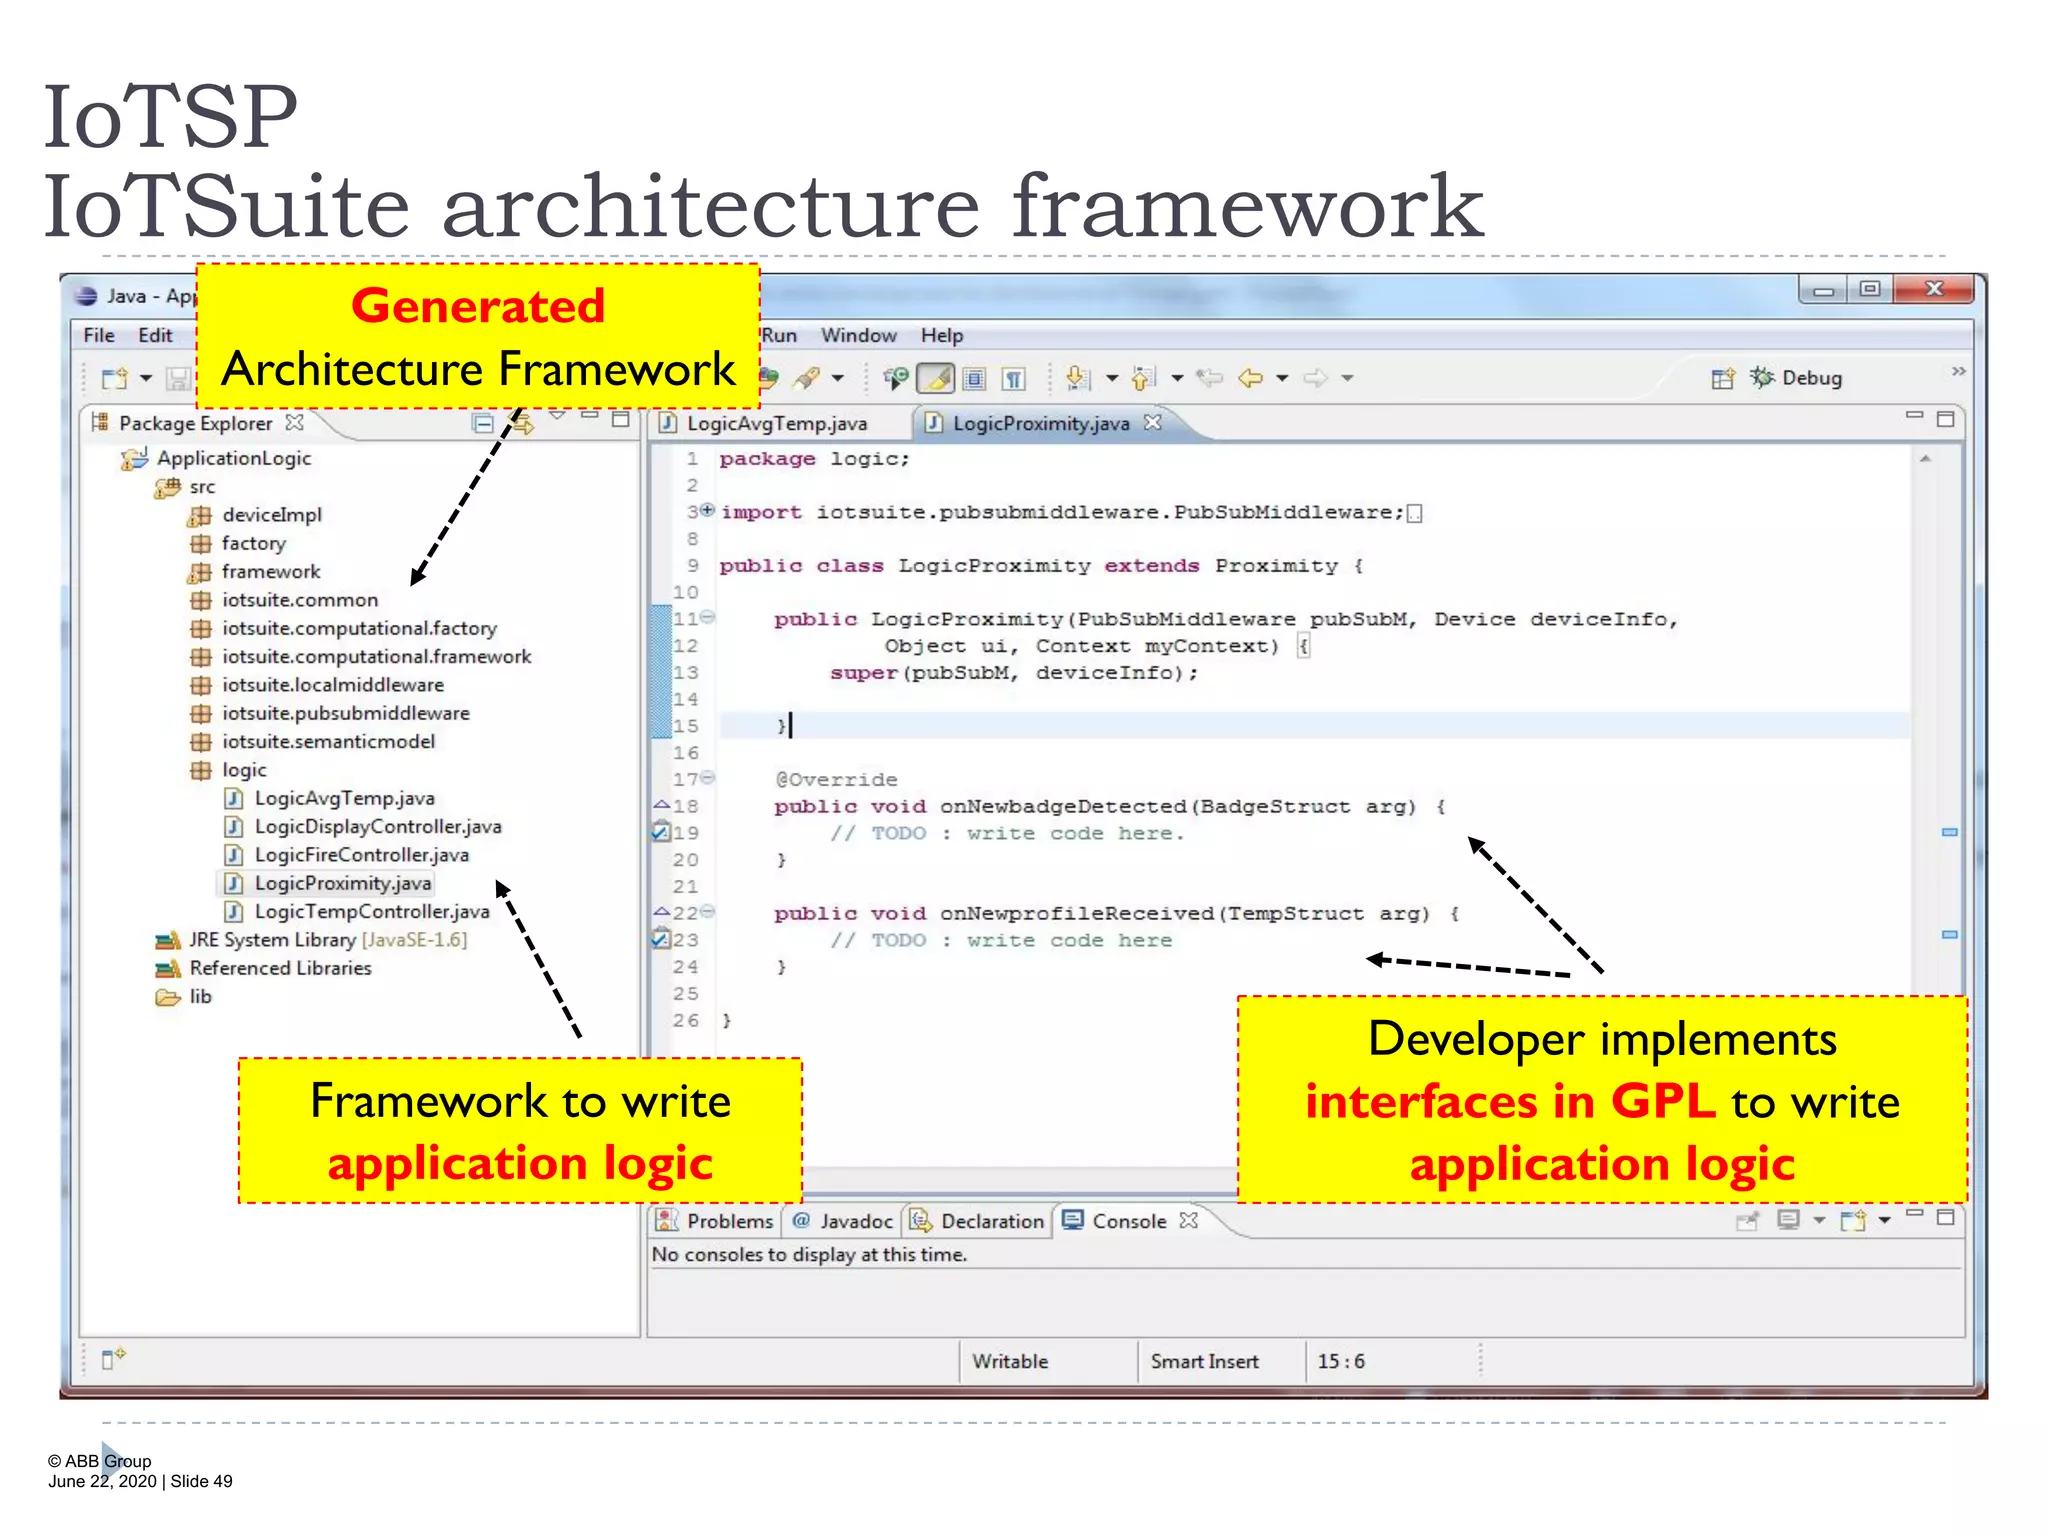Open the Window menu
Screen dimensions: 2048x1536
click(x=859, y=335)
